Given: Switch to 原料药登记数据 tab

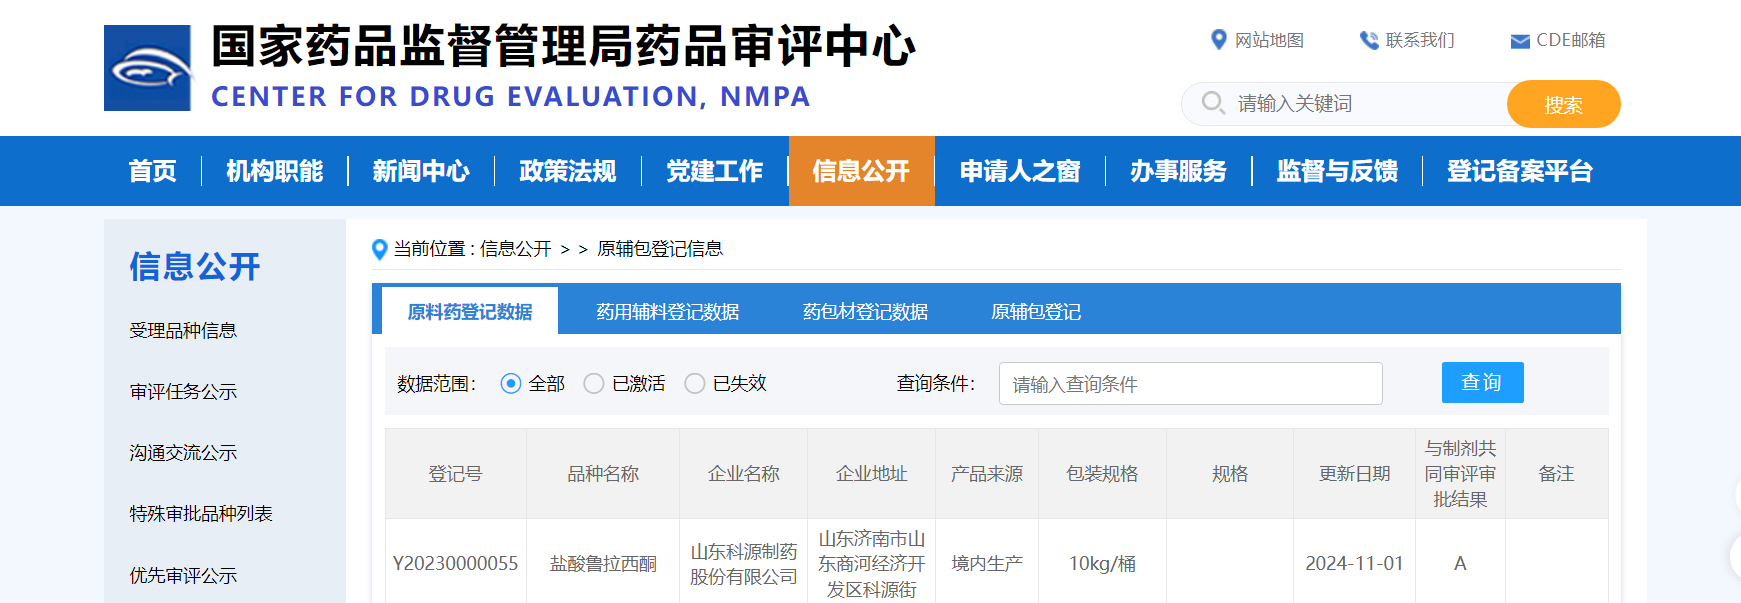Looking at the screenshot, I should [x=470, y=311].
